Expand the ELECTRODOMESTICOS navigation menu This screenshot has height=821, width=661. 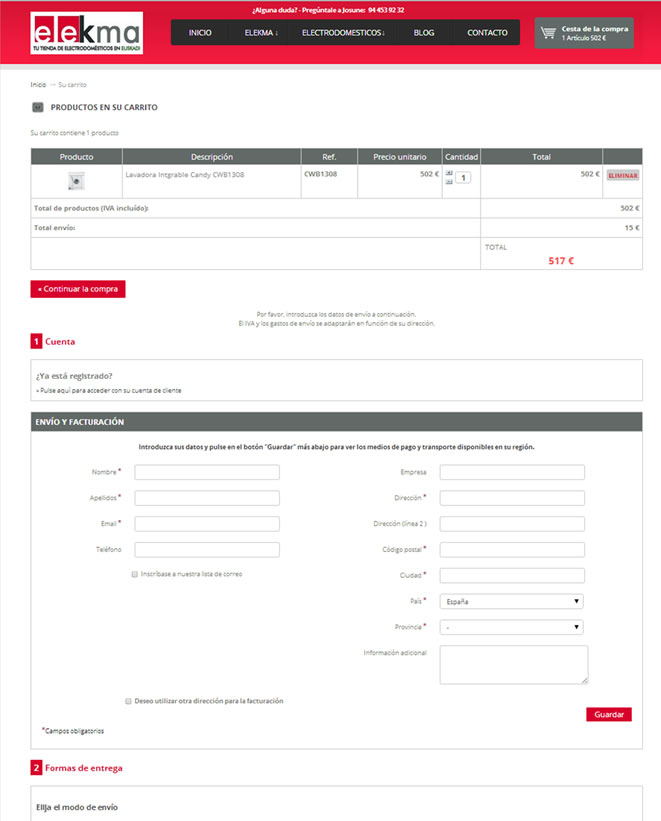[x=343, y=32]
